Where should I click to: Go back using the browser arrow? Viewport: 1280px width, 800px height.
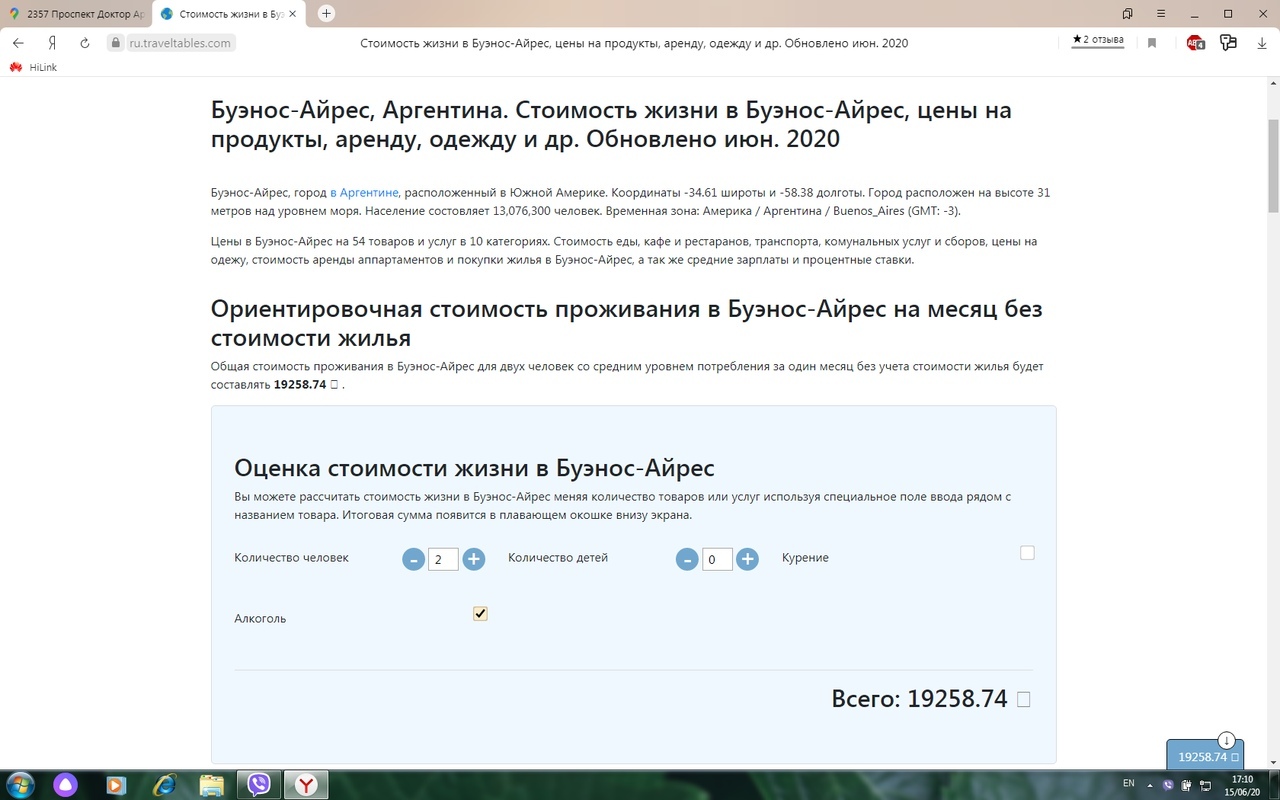pos(18,43)
